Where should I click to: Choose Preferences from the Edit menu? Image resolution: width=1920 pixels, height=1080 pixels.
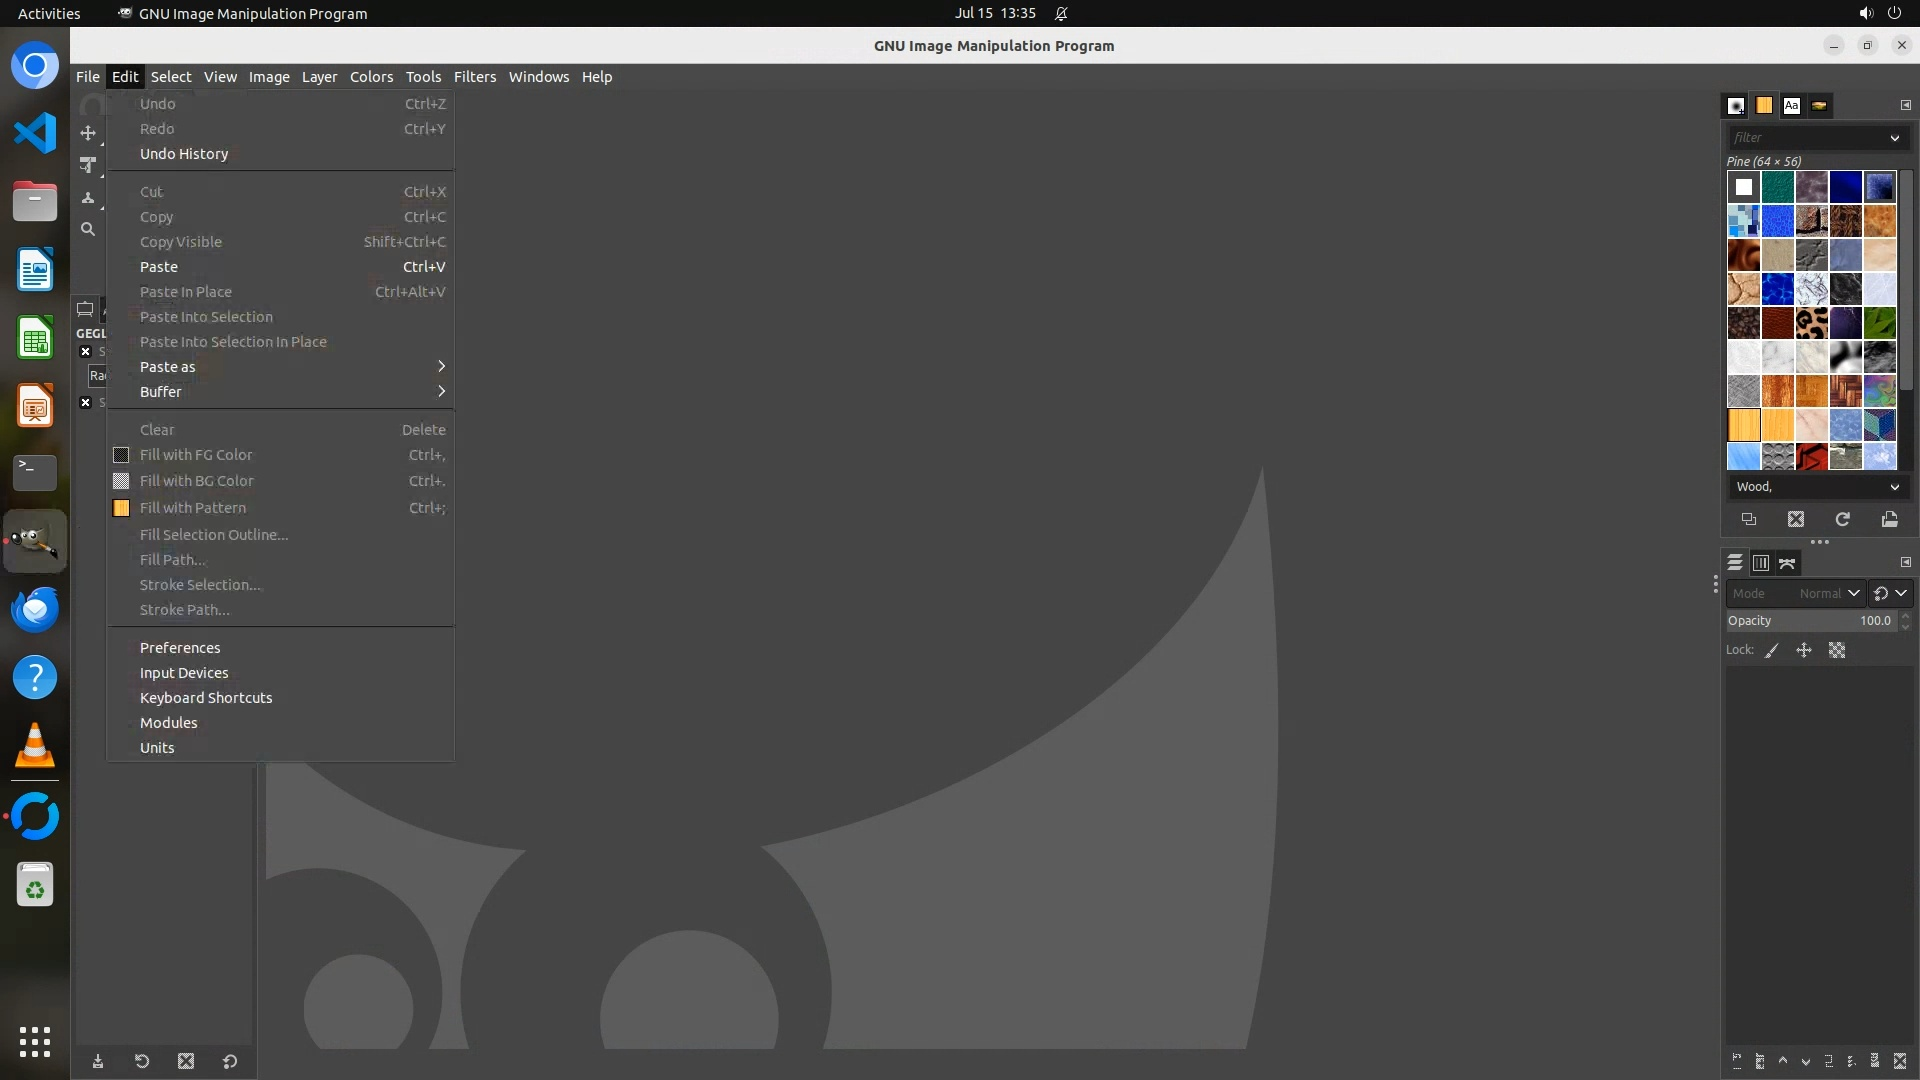click(180, 648)
